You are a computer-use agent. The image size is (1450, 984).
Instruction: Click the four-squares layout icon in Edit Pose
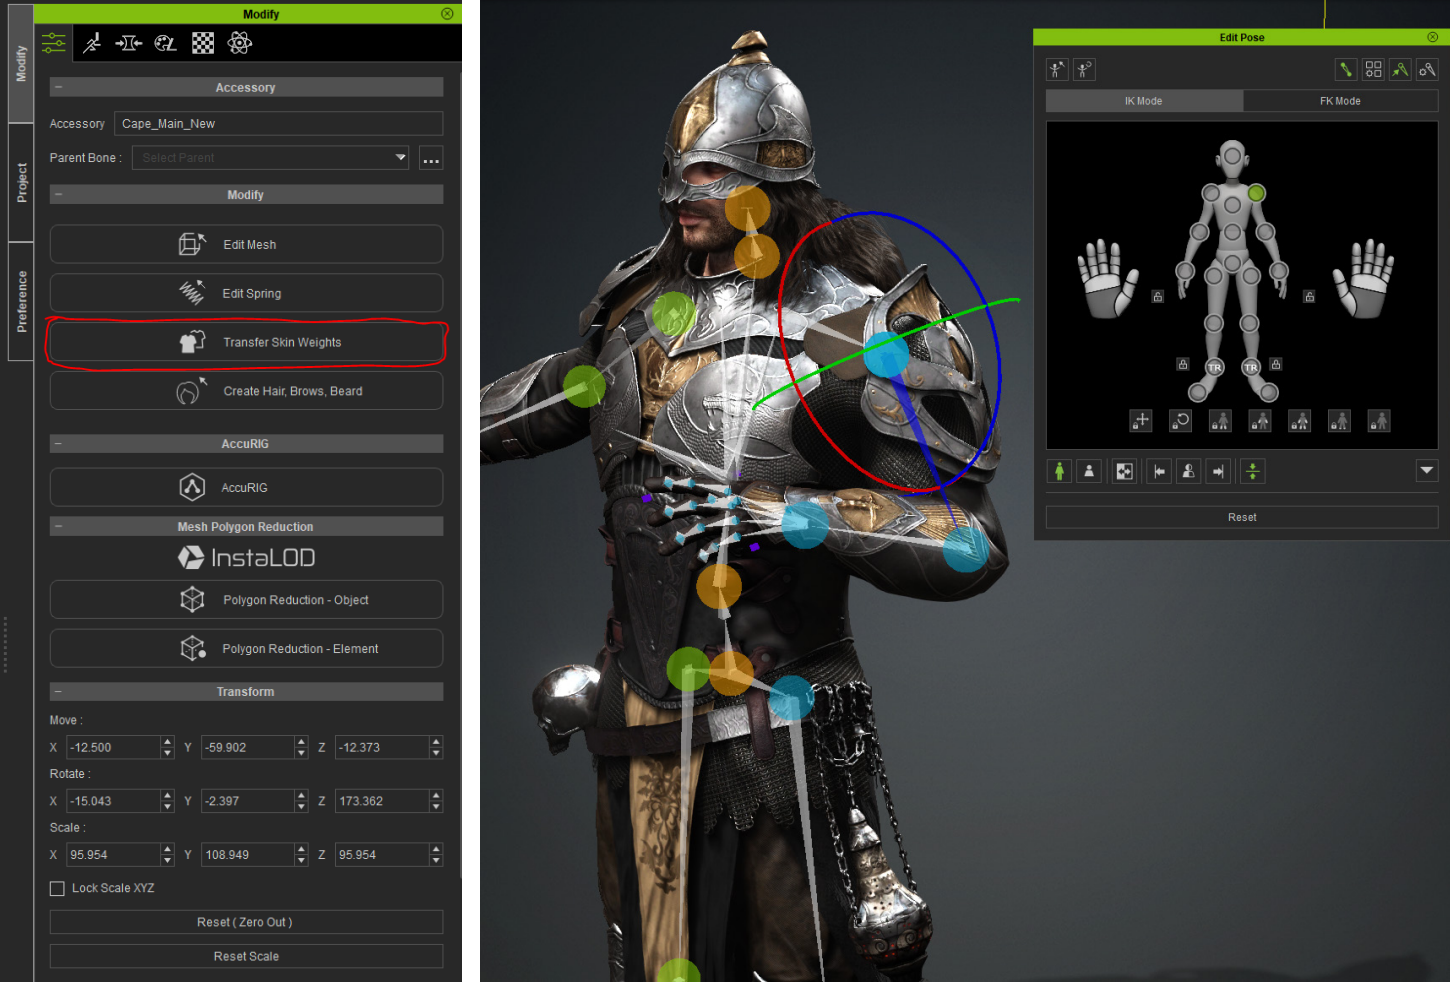pyautogui.click(x=1373, y=69)
